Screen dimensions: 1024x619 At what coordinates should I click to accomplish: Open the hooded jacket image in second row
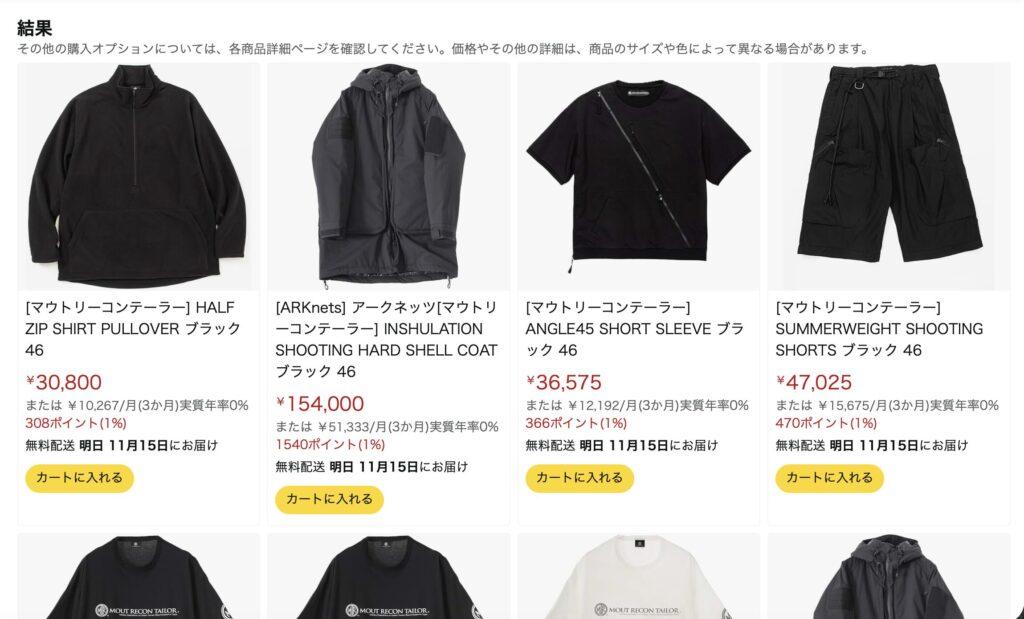[x=889, y=577]
